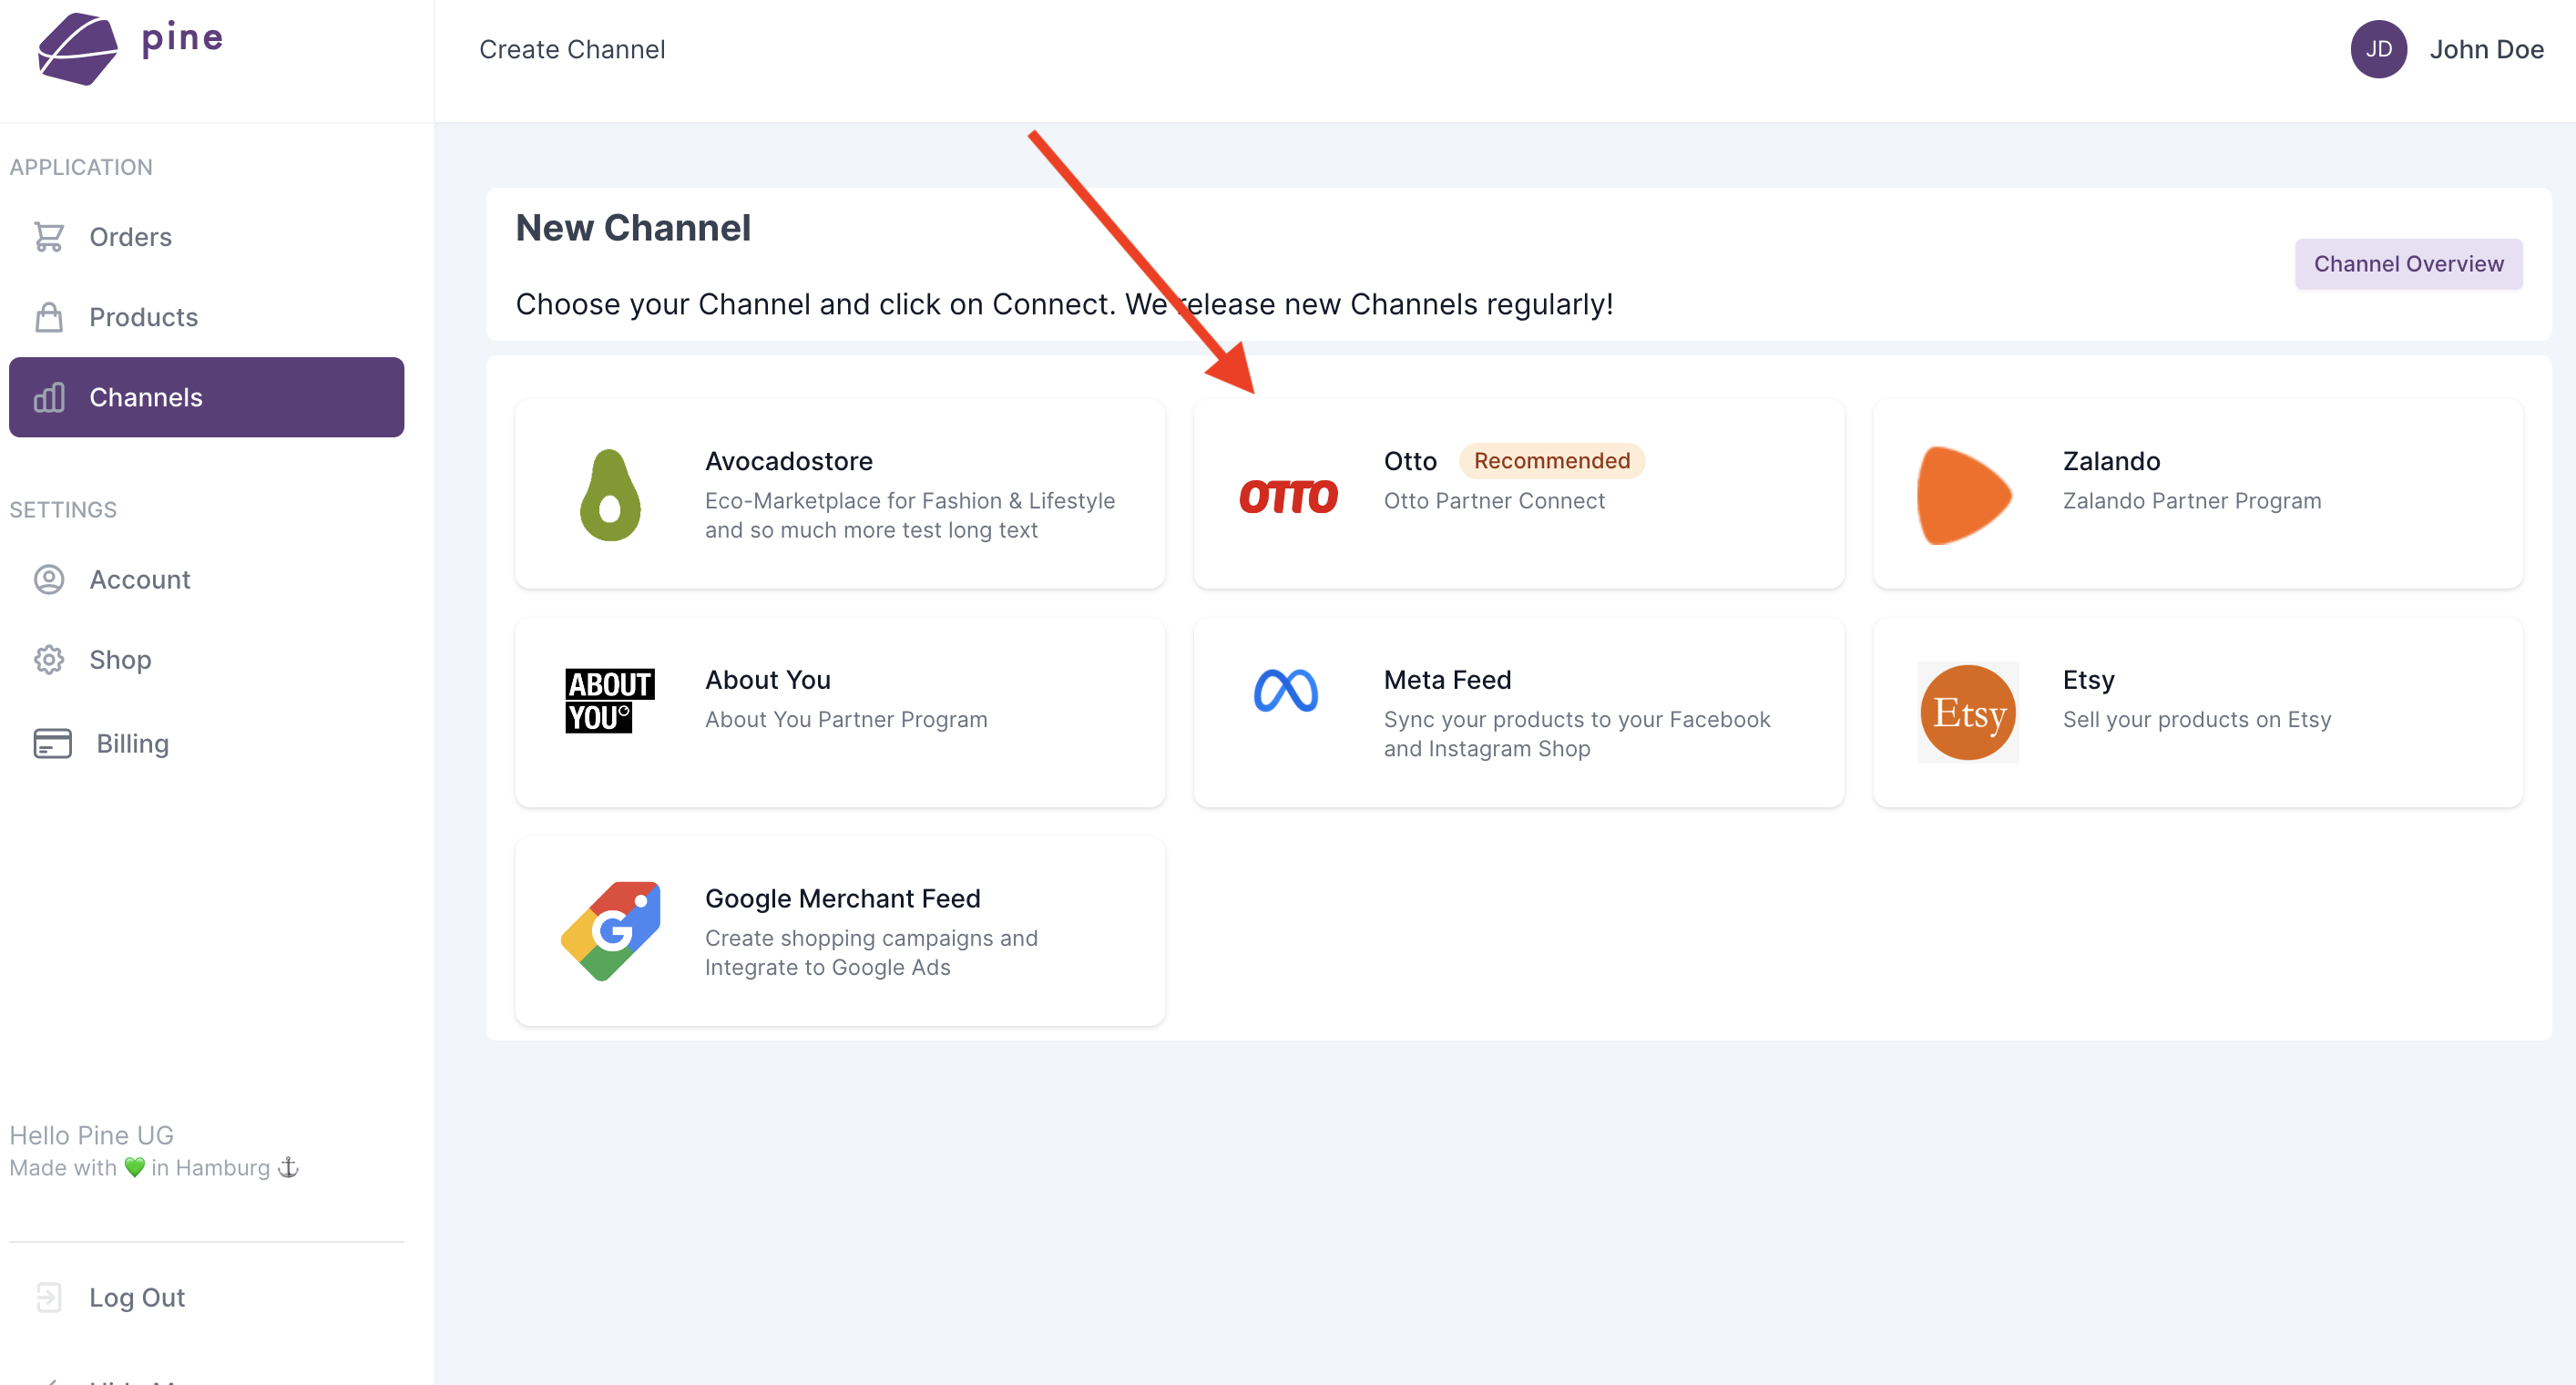Select the Channels menu item
Screen dimensions: 2576x1385
pos(206,397)
